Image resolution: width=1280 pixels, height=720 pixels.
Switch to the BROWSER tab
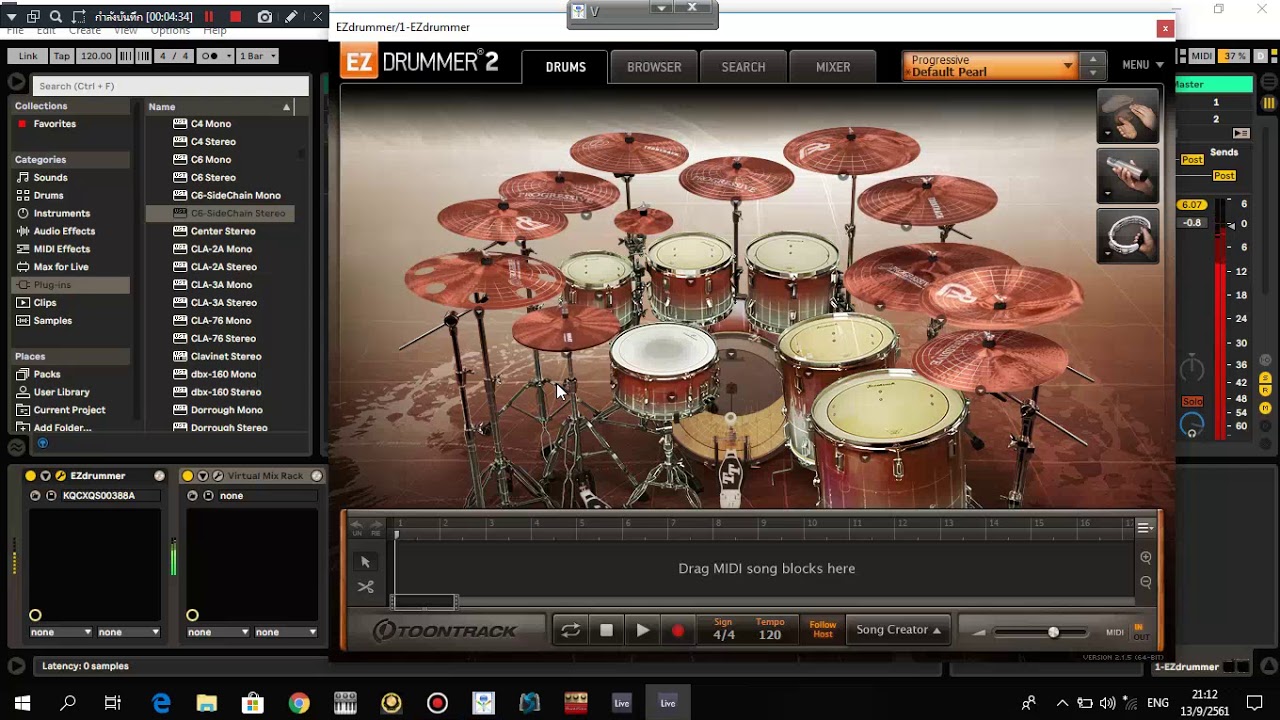(654, 67)
